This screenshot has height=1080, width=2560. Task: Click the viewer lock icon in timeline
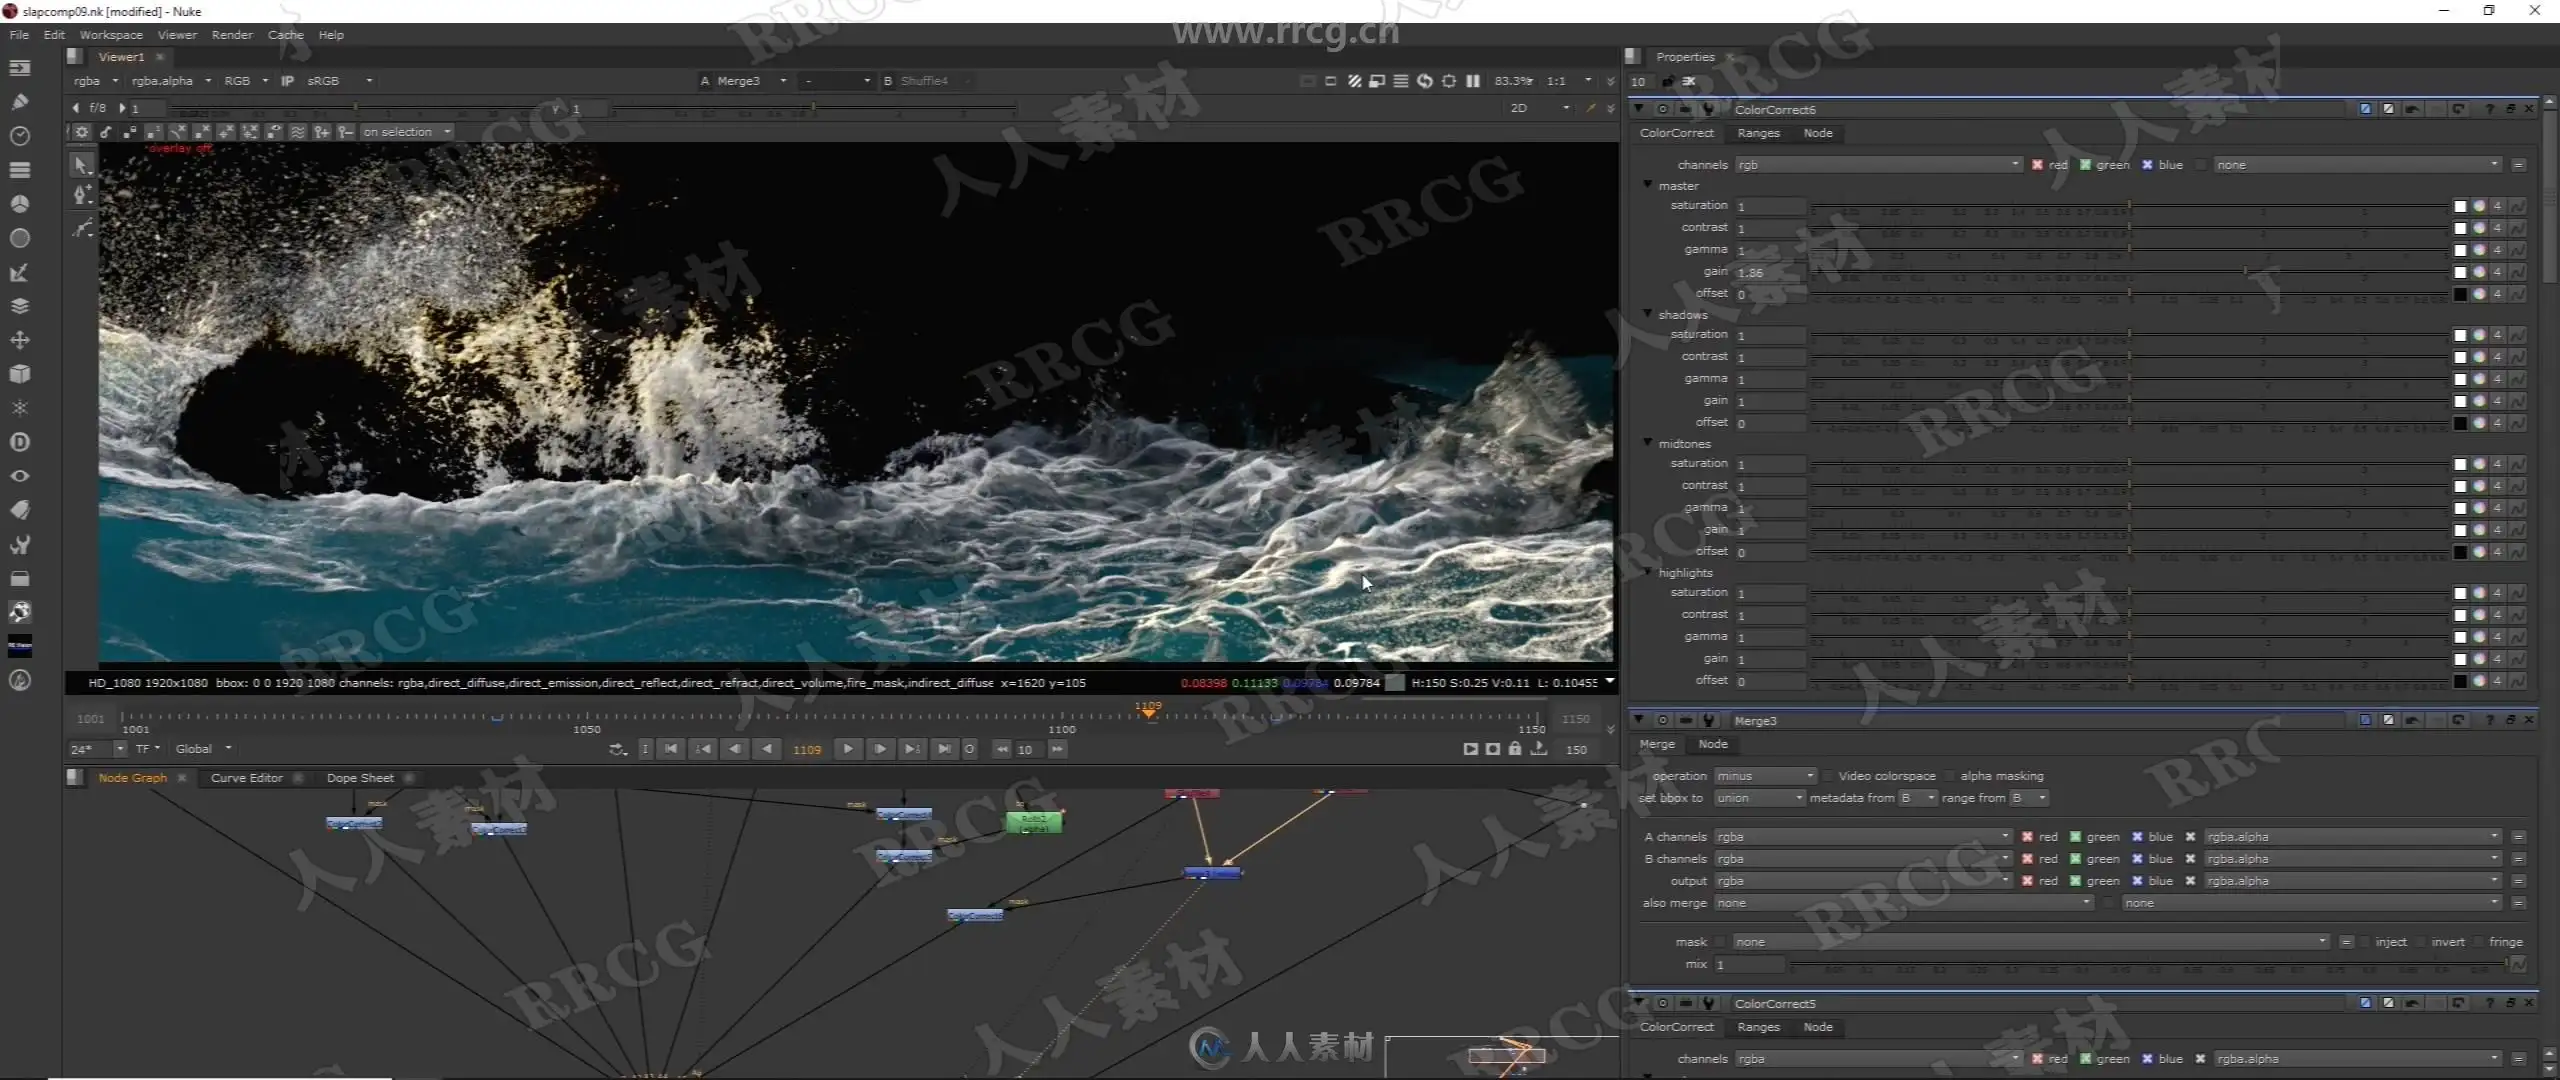pyautogui.click(x=1514, y=749)
